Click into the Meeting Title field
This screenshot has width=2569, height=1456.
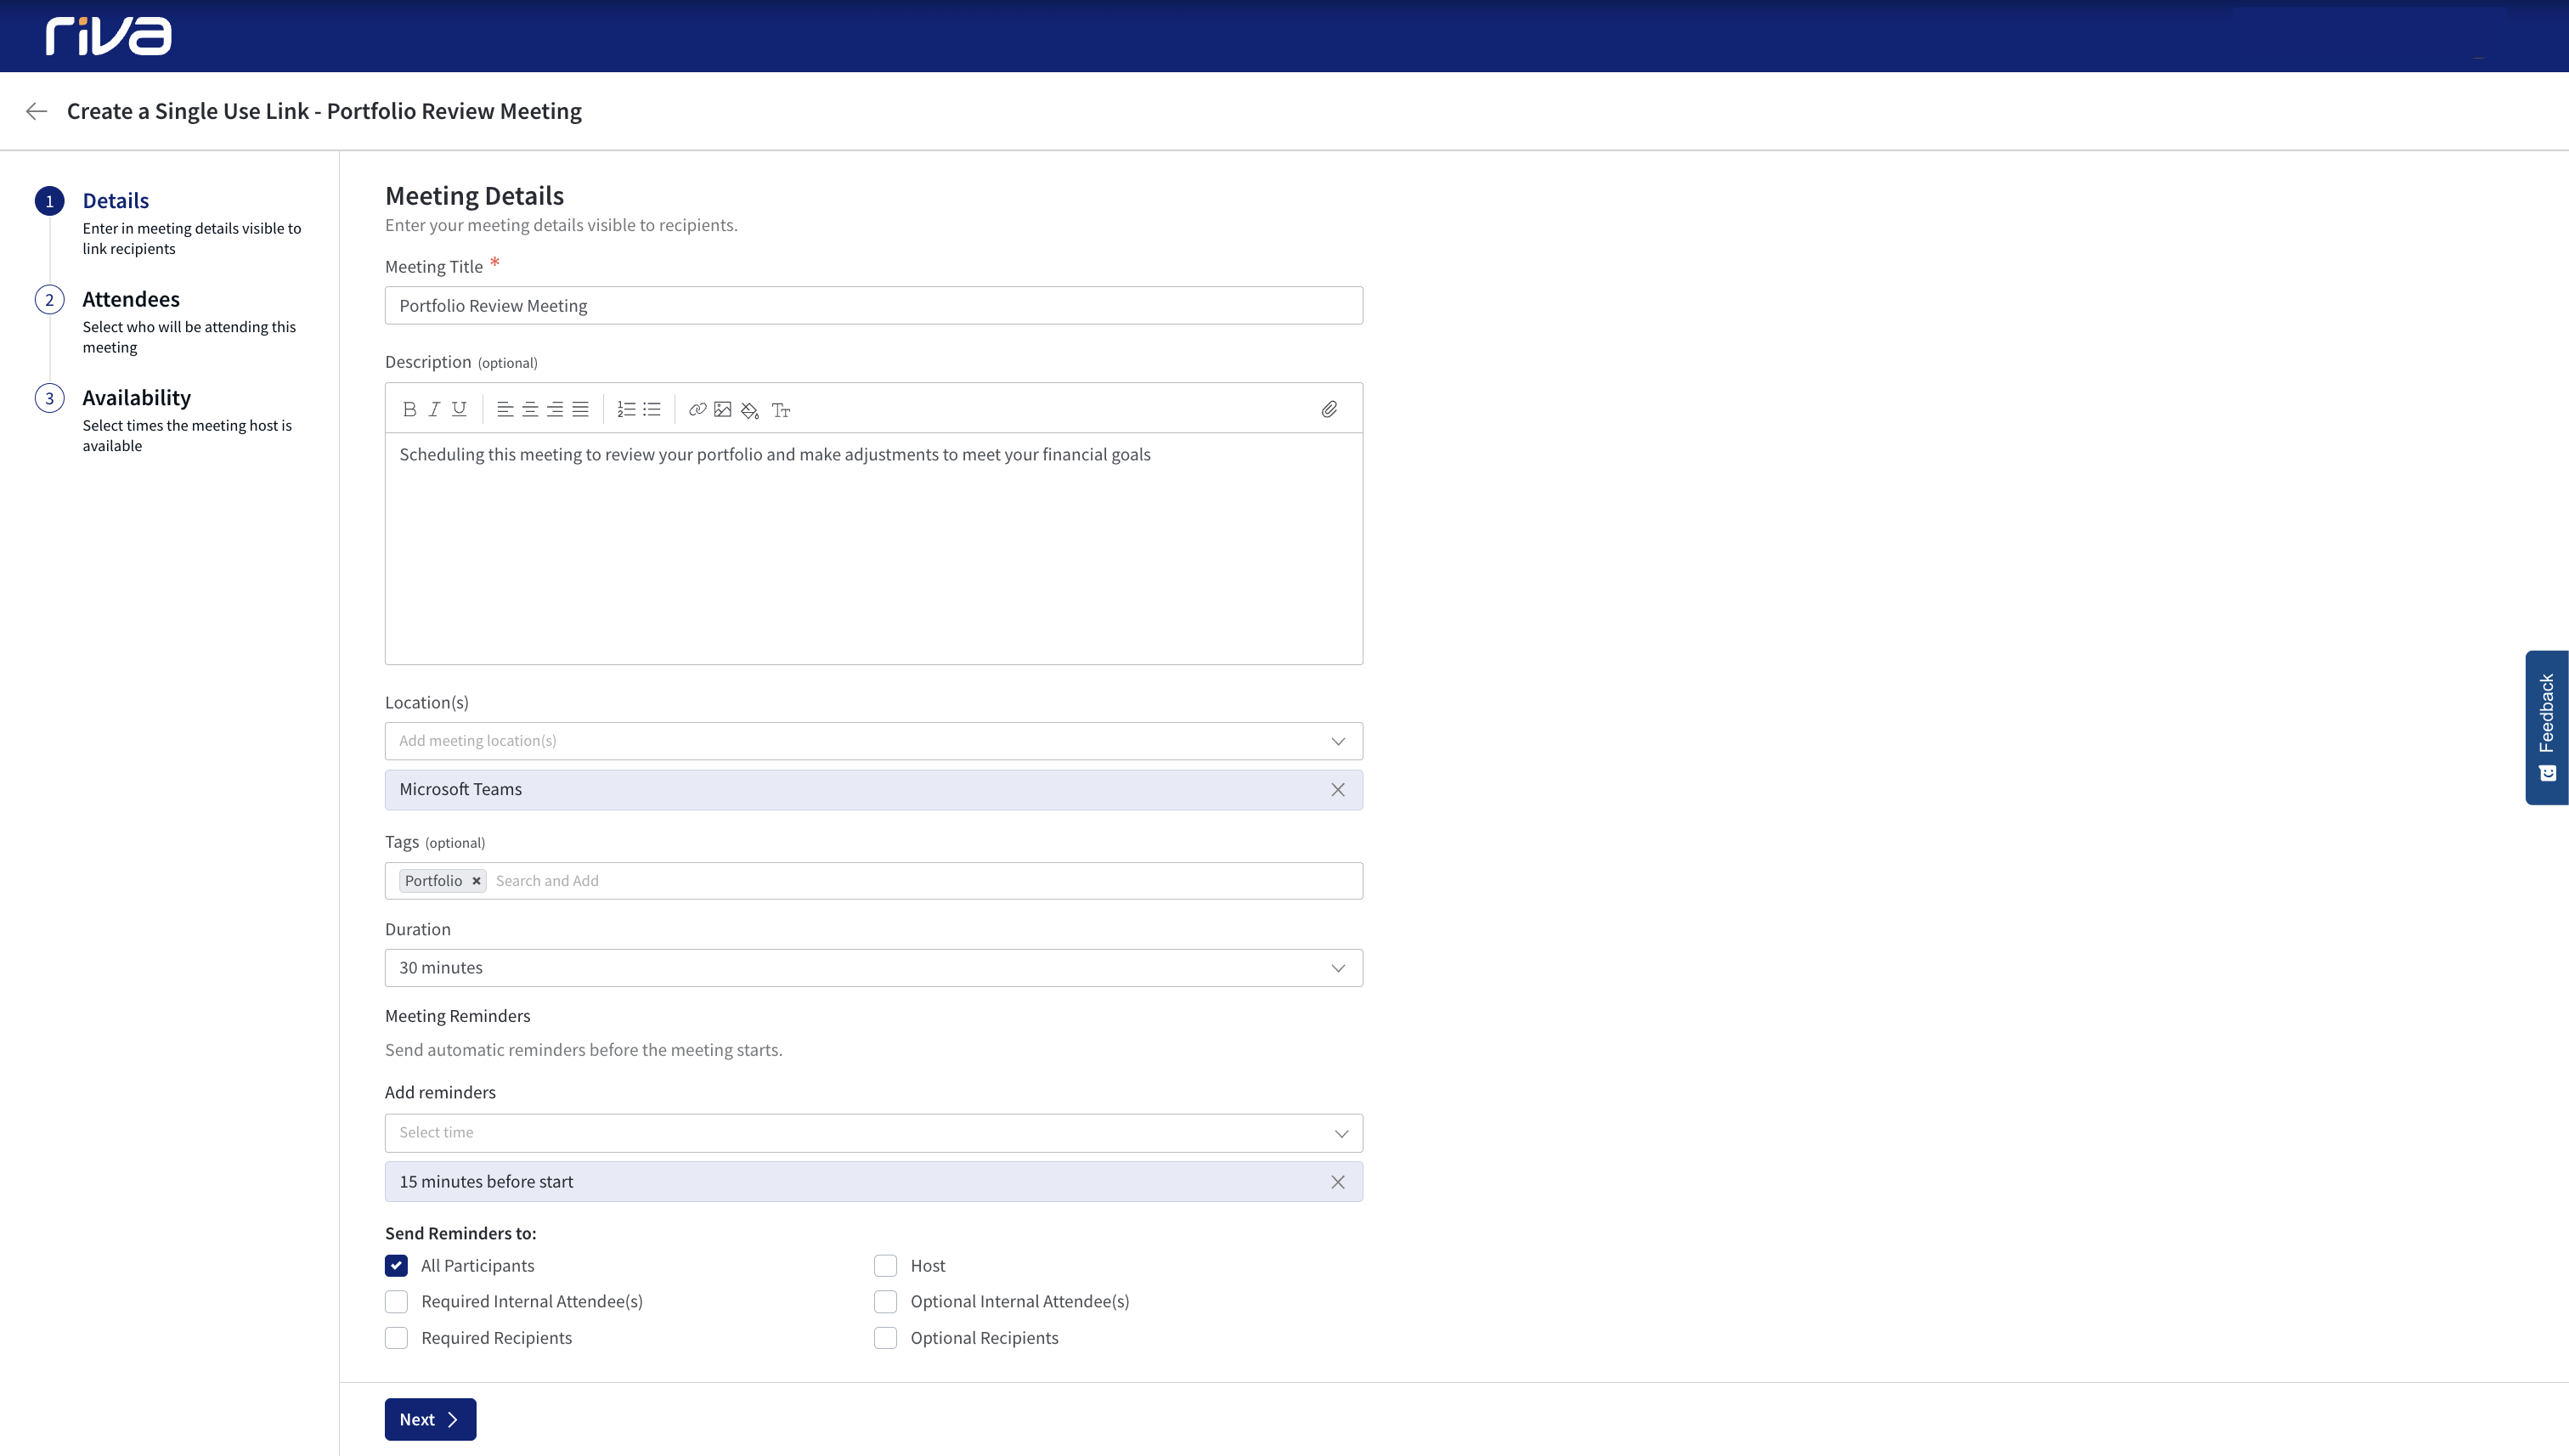point(873,305)
